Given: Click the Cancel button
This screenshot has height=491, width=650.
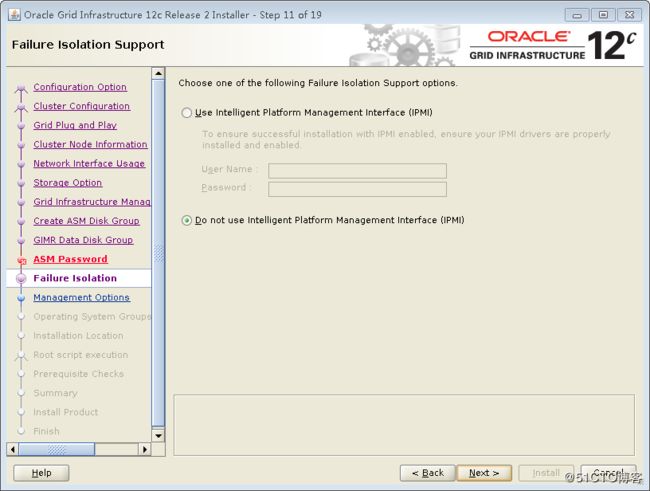Looking at the screenshot, I should 608,473.
